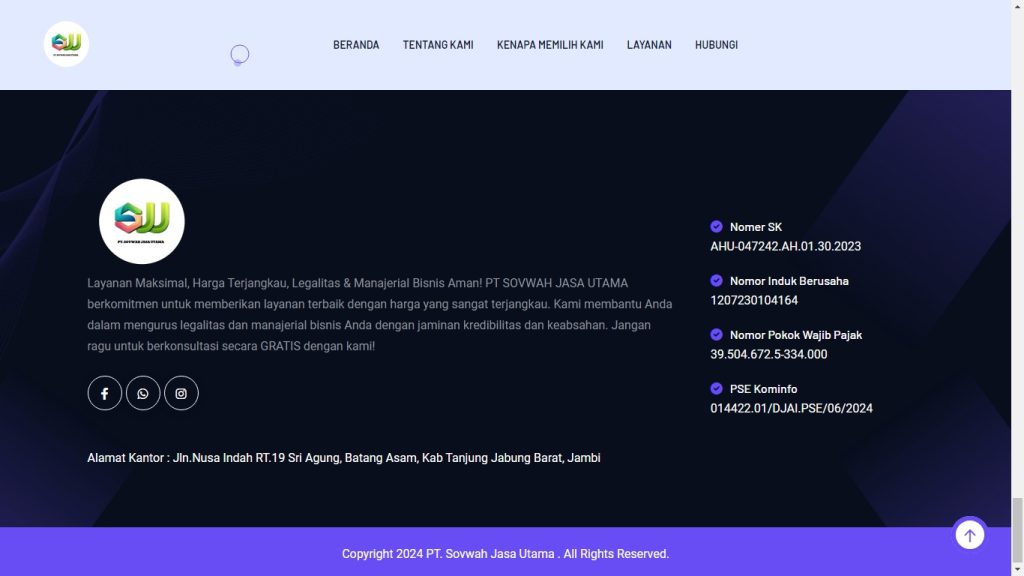The image size is (1024, 576).
Task: Click the PSE Kominfo registration number
Action: pos(791,408)
